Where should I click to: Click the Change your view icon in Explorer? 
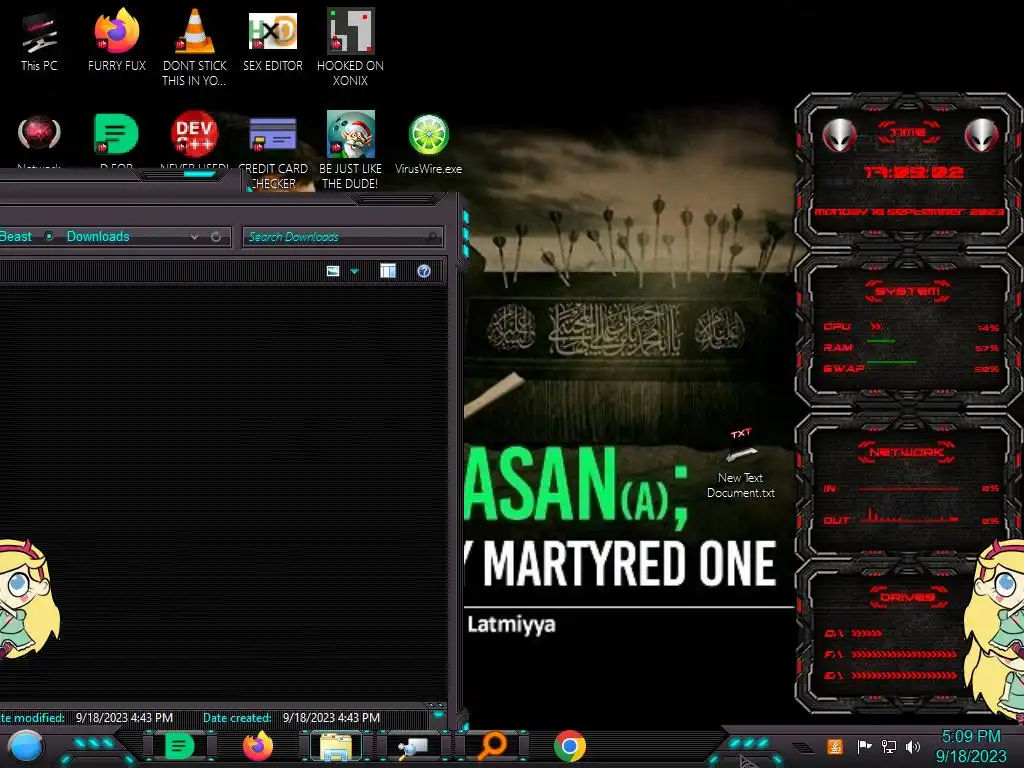[x=333, y=271]
